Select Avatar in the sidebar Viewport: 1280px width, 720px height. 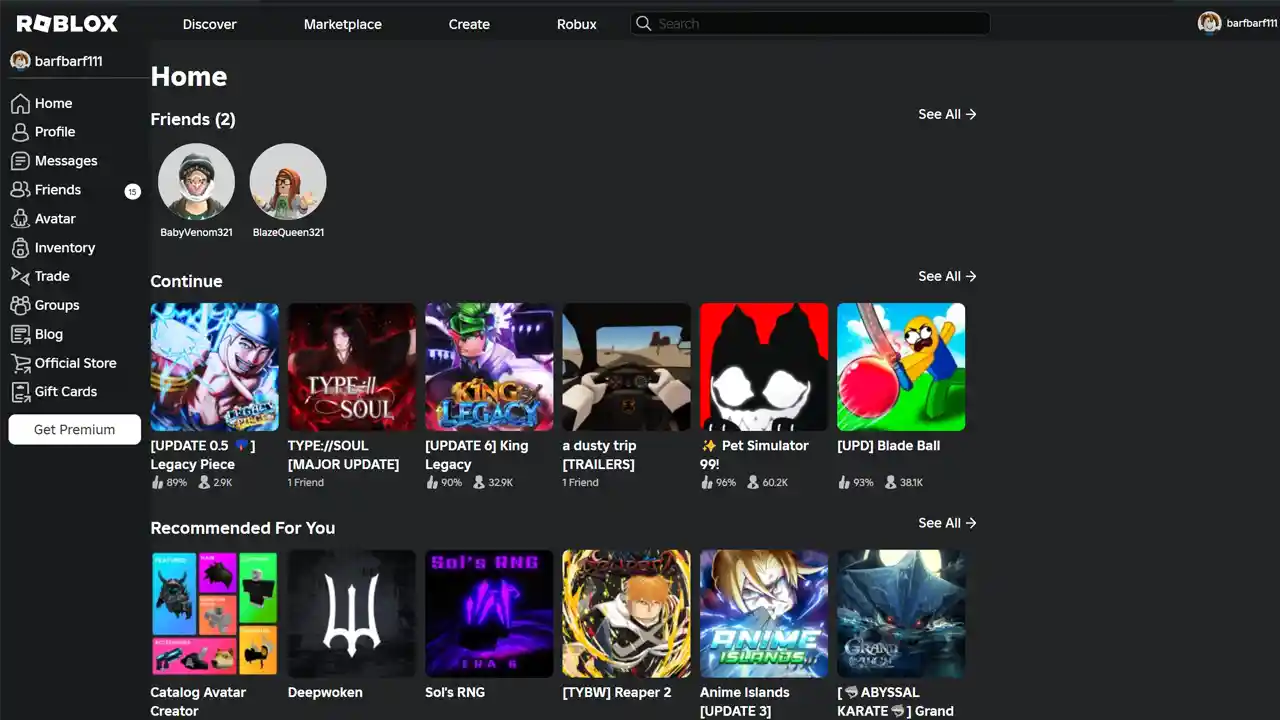(x=55, y=218)
